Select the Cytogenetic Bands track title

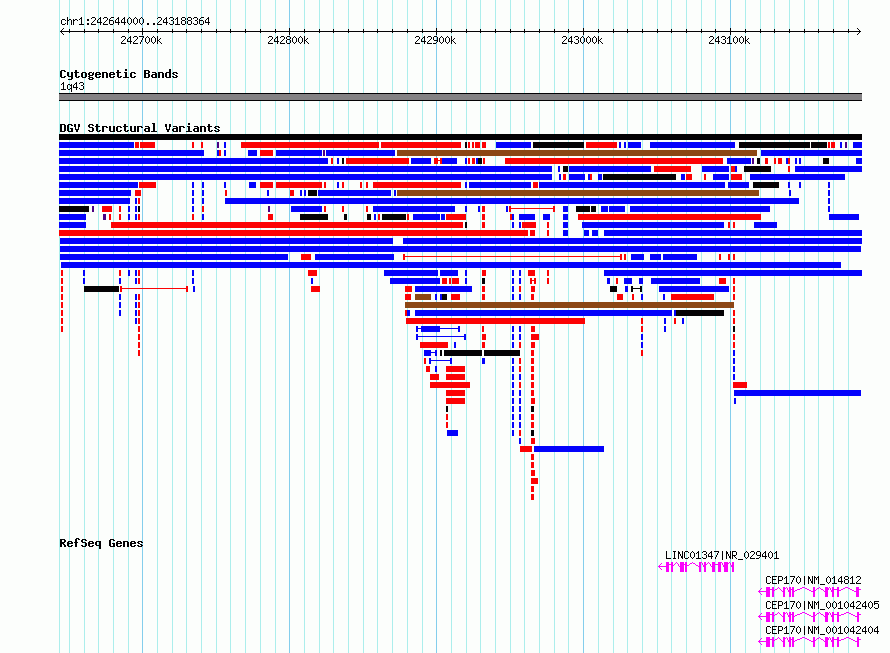point(119,74)
